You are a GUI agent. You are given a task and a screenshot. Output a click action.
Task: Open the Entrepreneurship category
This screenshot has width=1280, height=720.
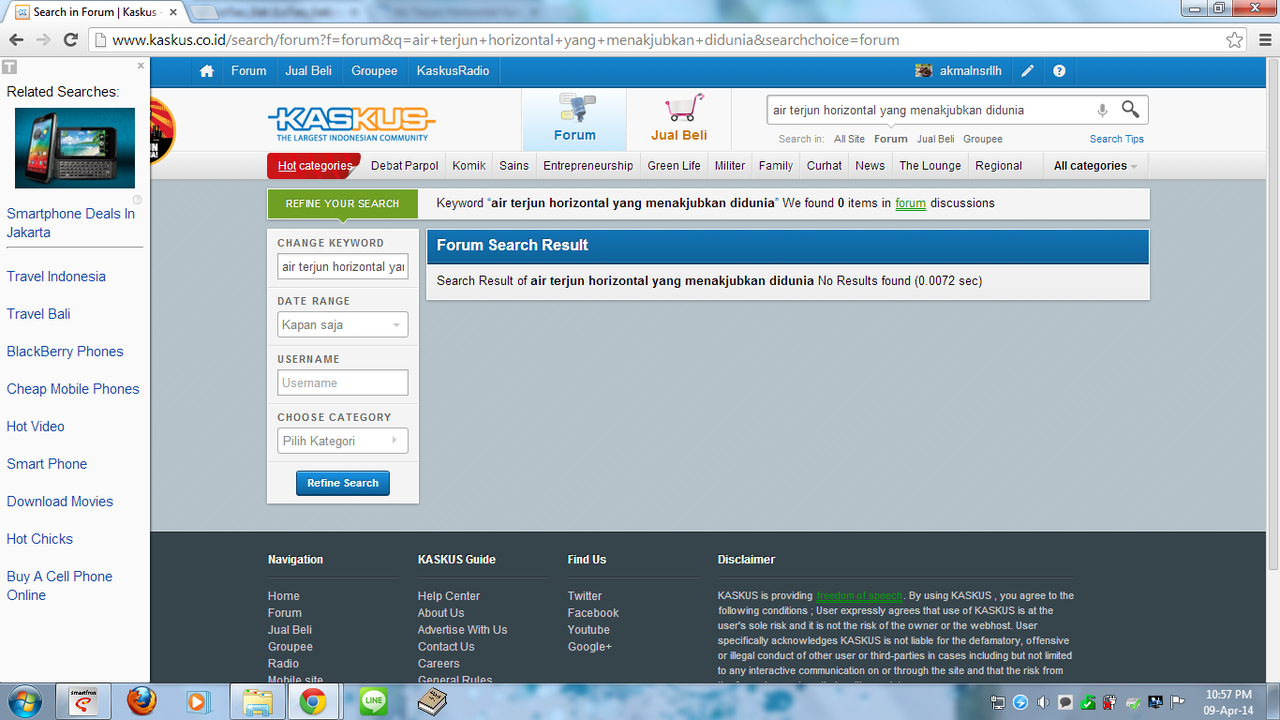[x=588, y=166]
